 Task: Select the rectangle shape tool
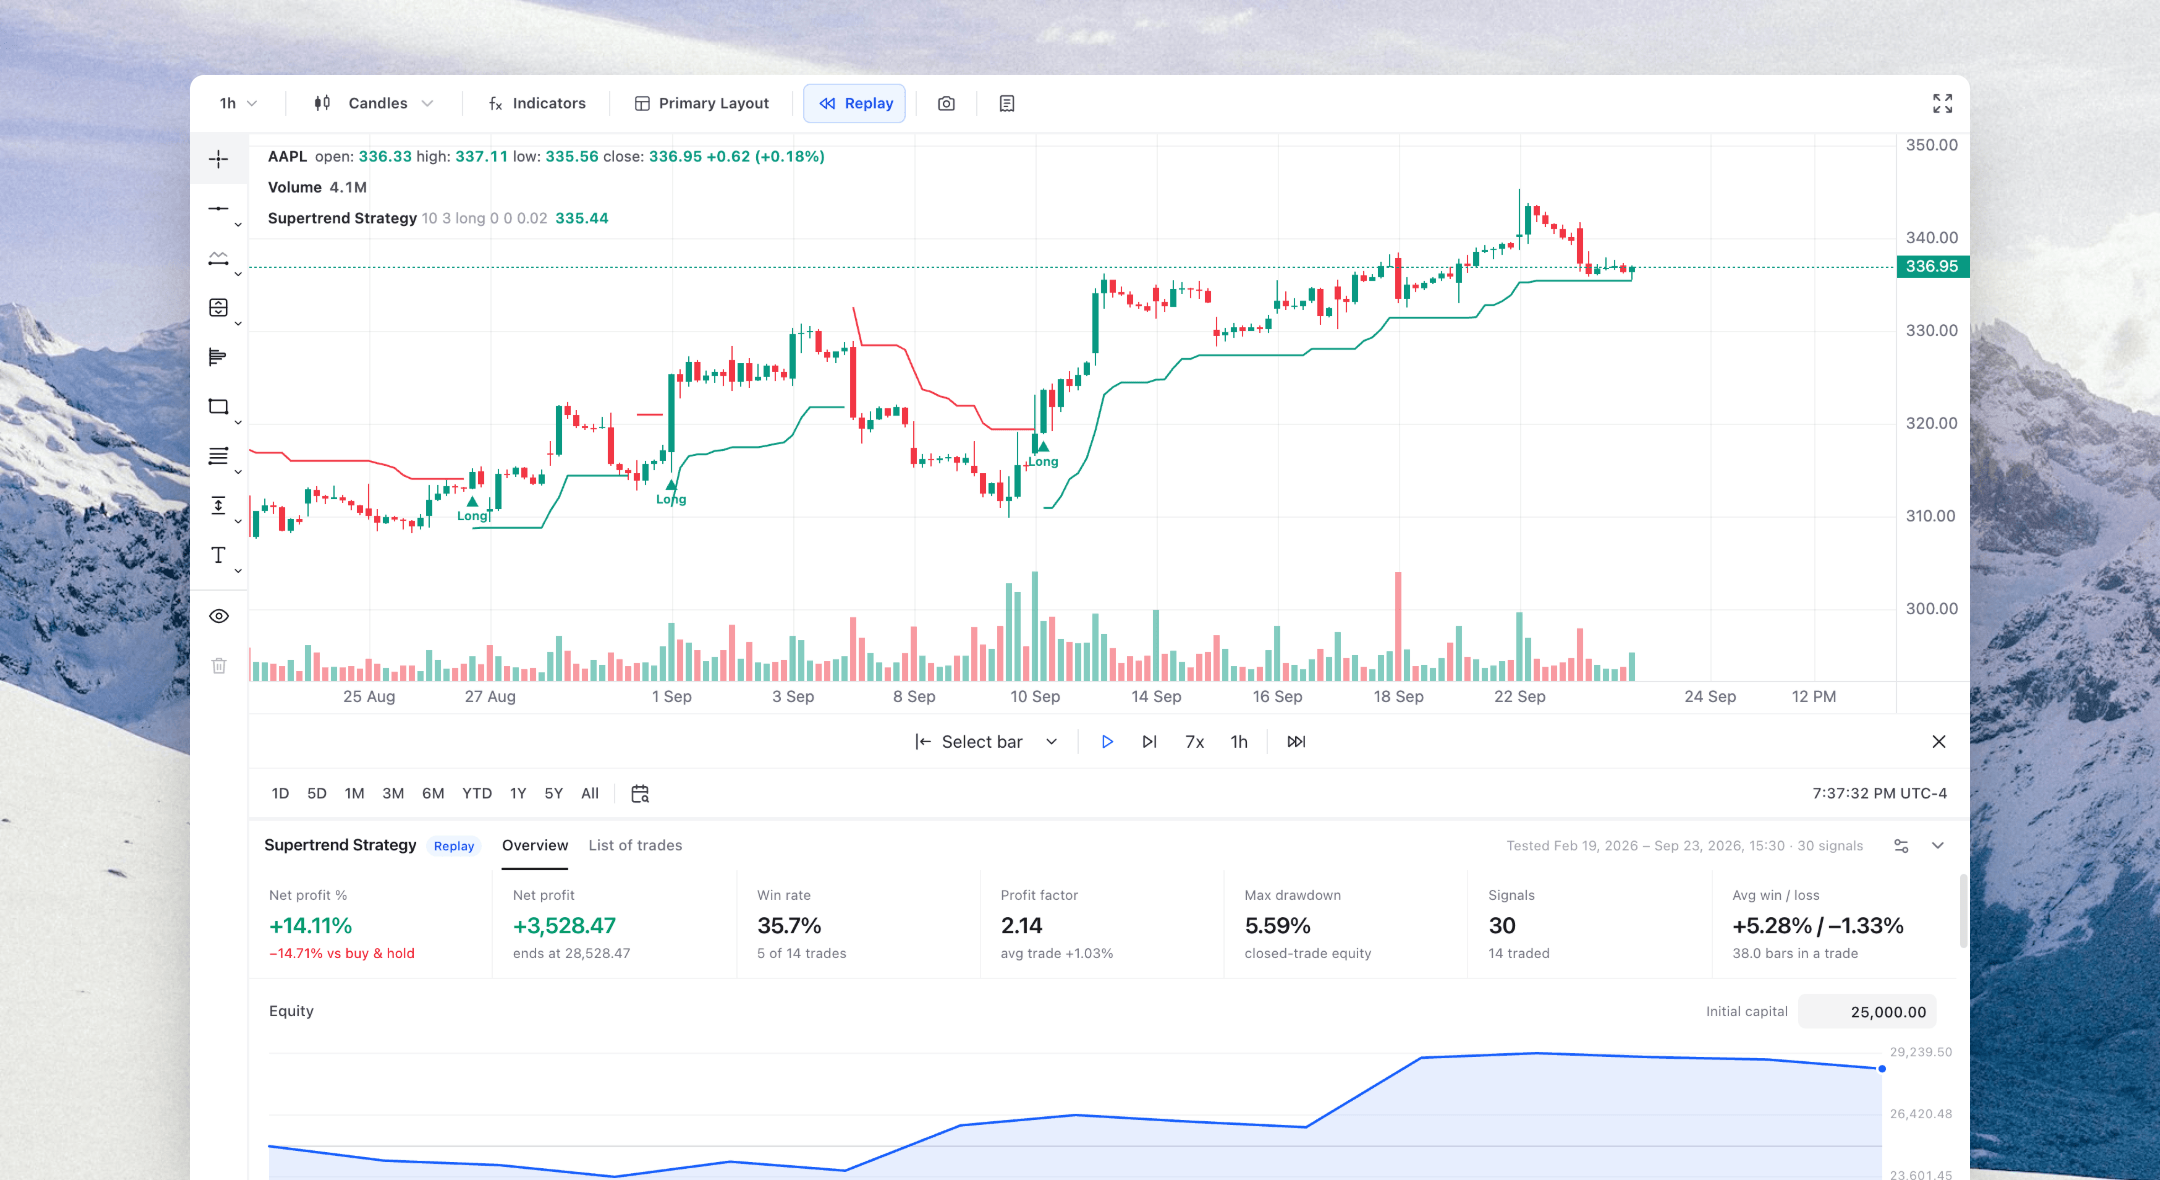click(x=218, y=406)
